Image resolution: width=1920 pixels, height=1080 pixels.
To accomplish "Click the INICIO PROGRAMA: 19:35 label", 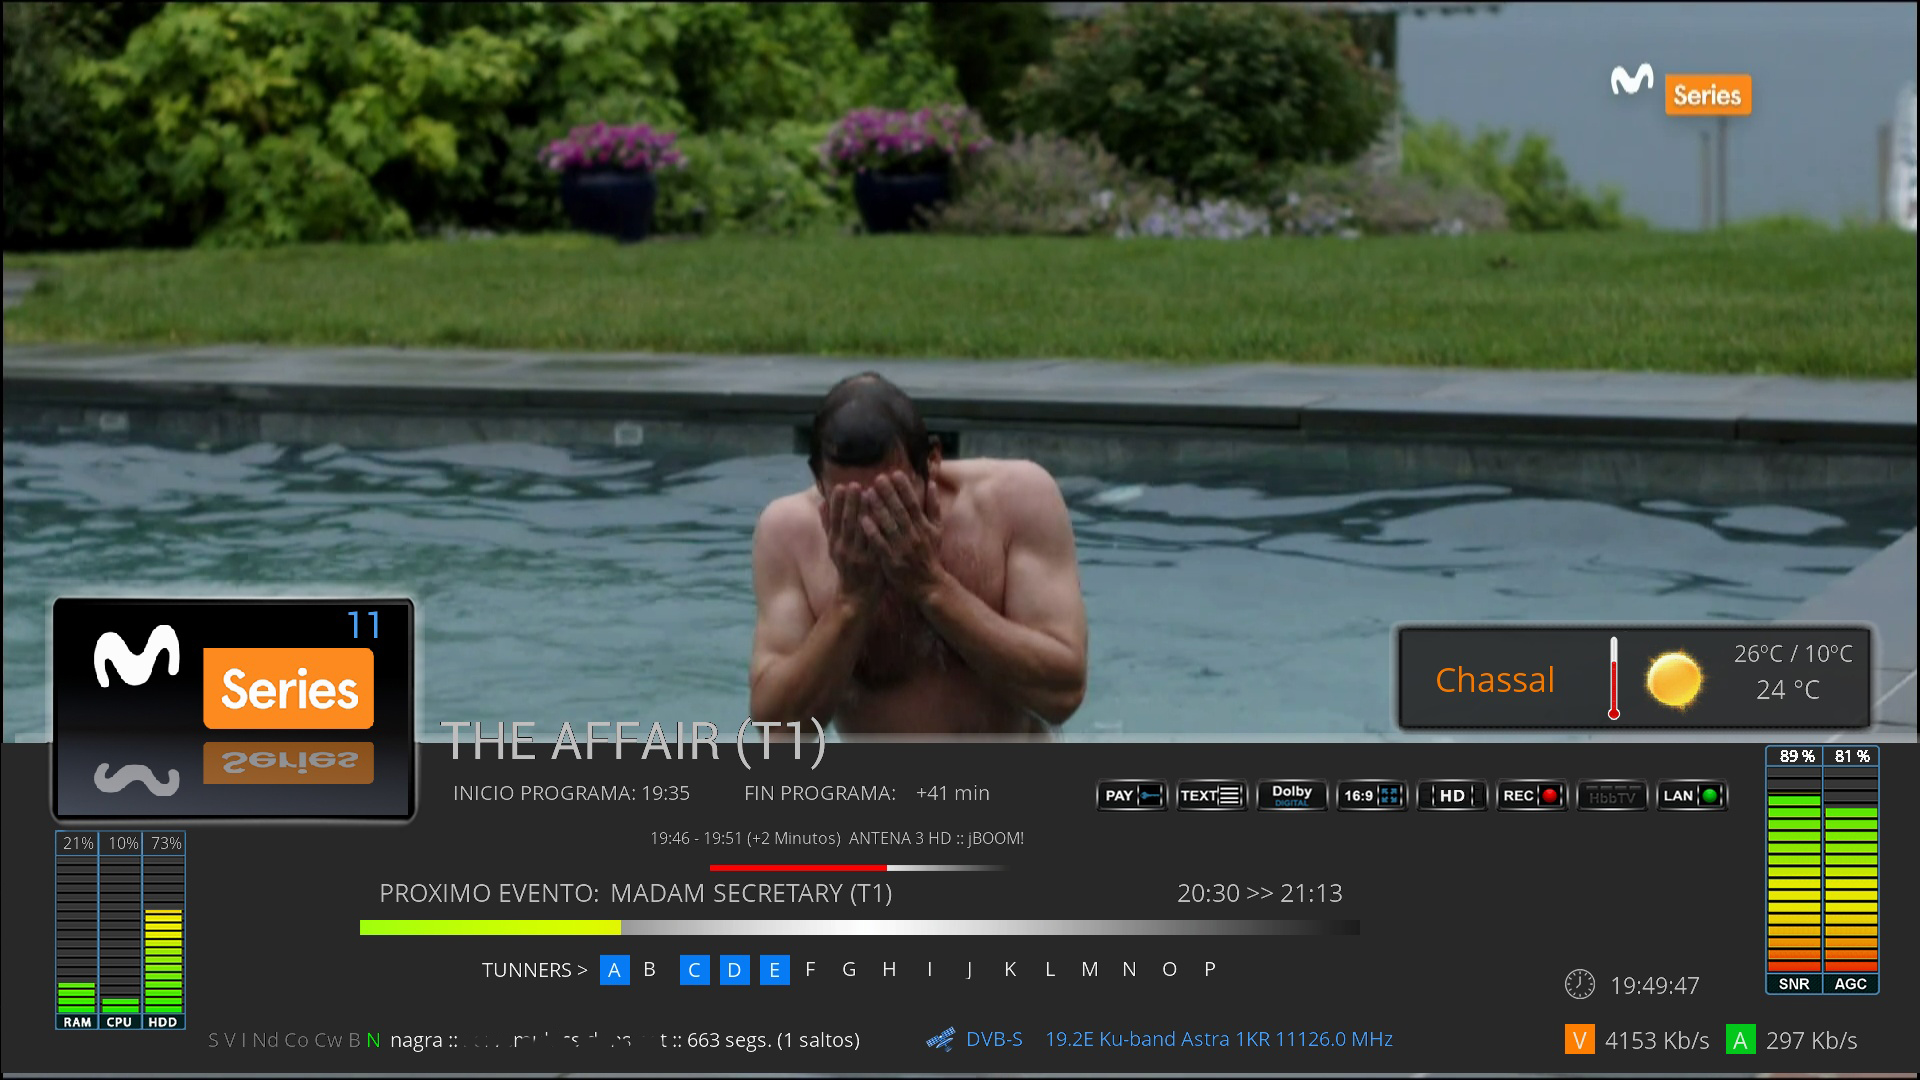I will pyautogui.click(x=571, y=793).
